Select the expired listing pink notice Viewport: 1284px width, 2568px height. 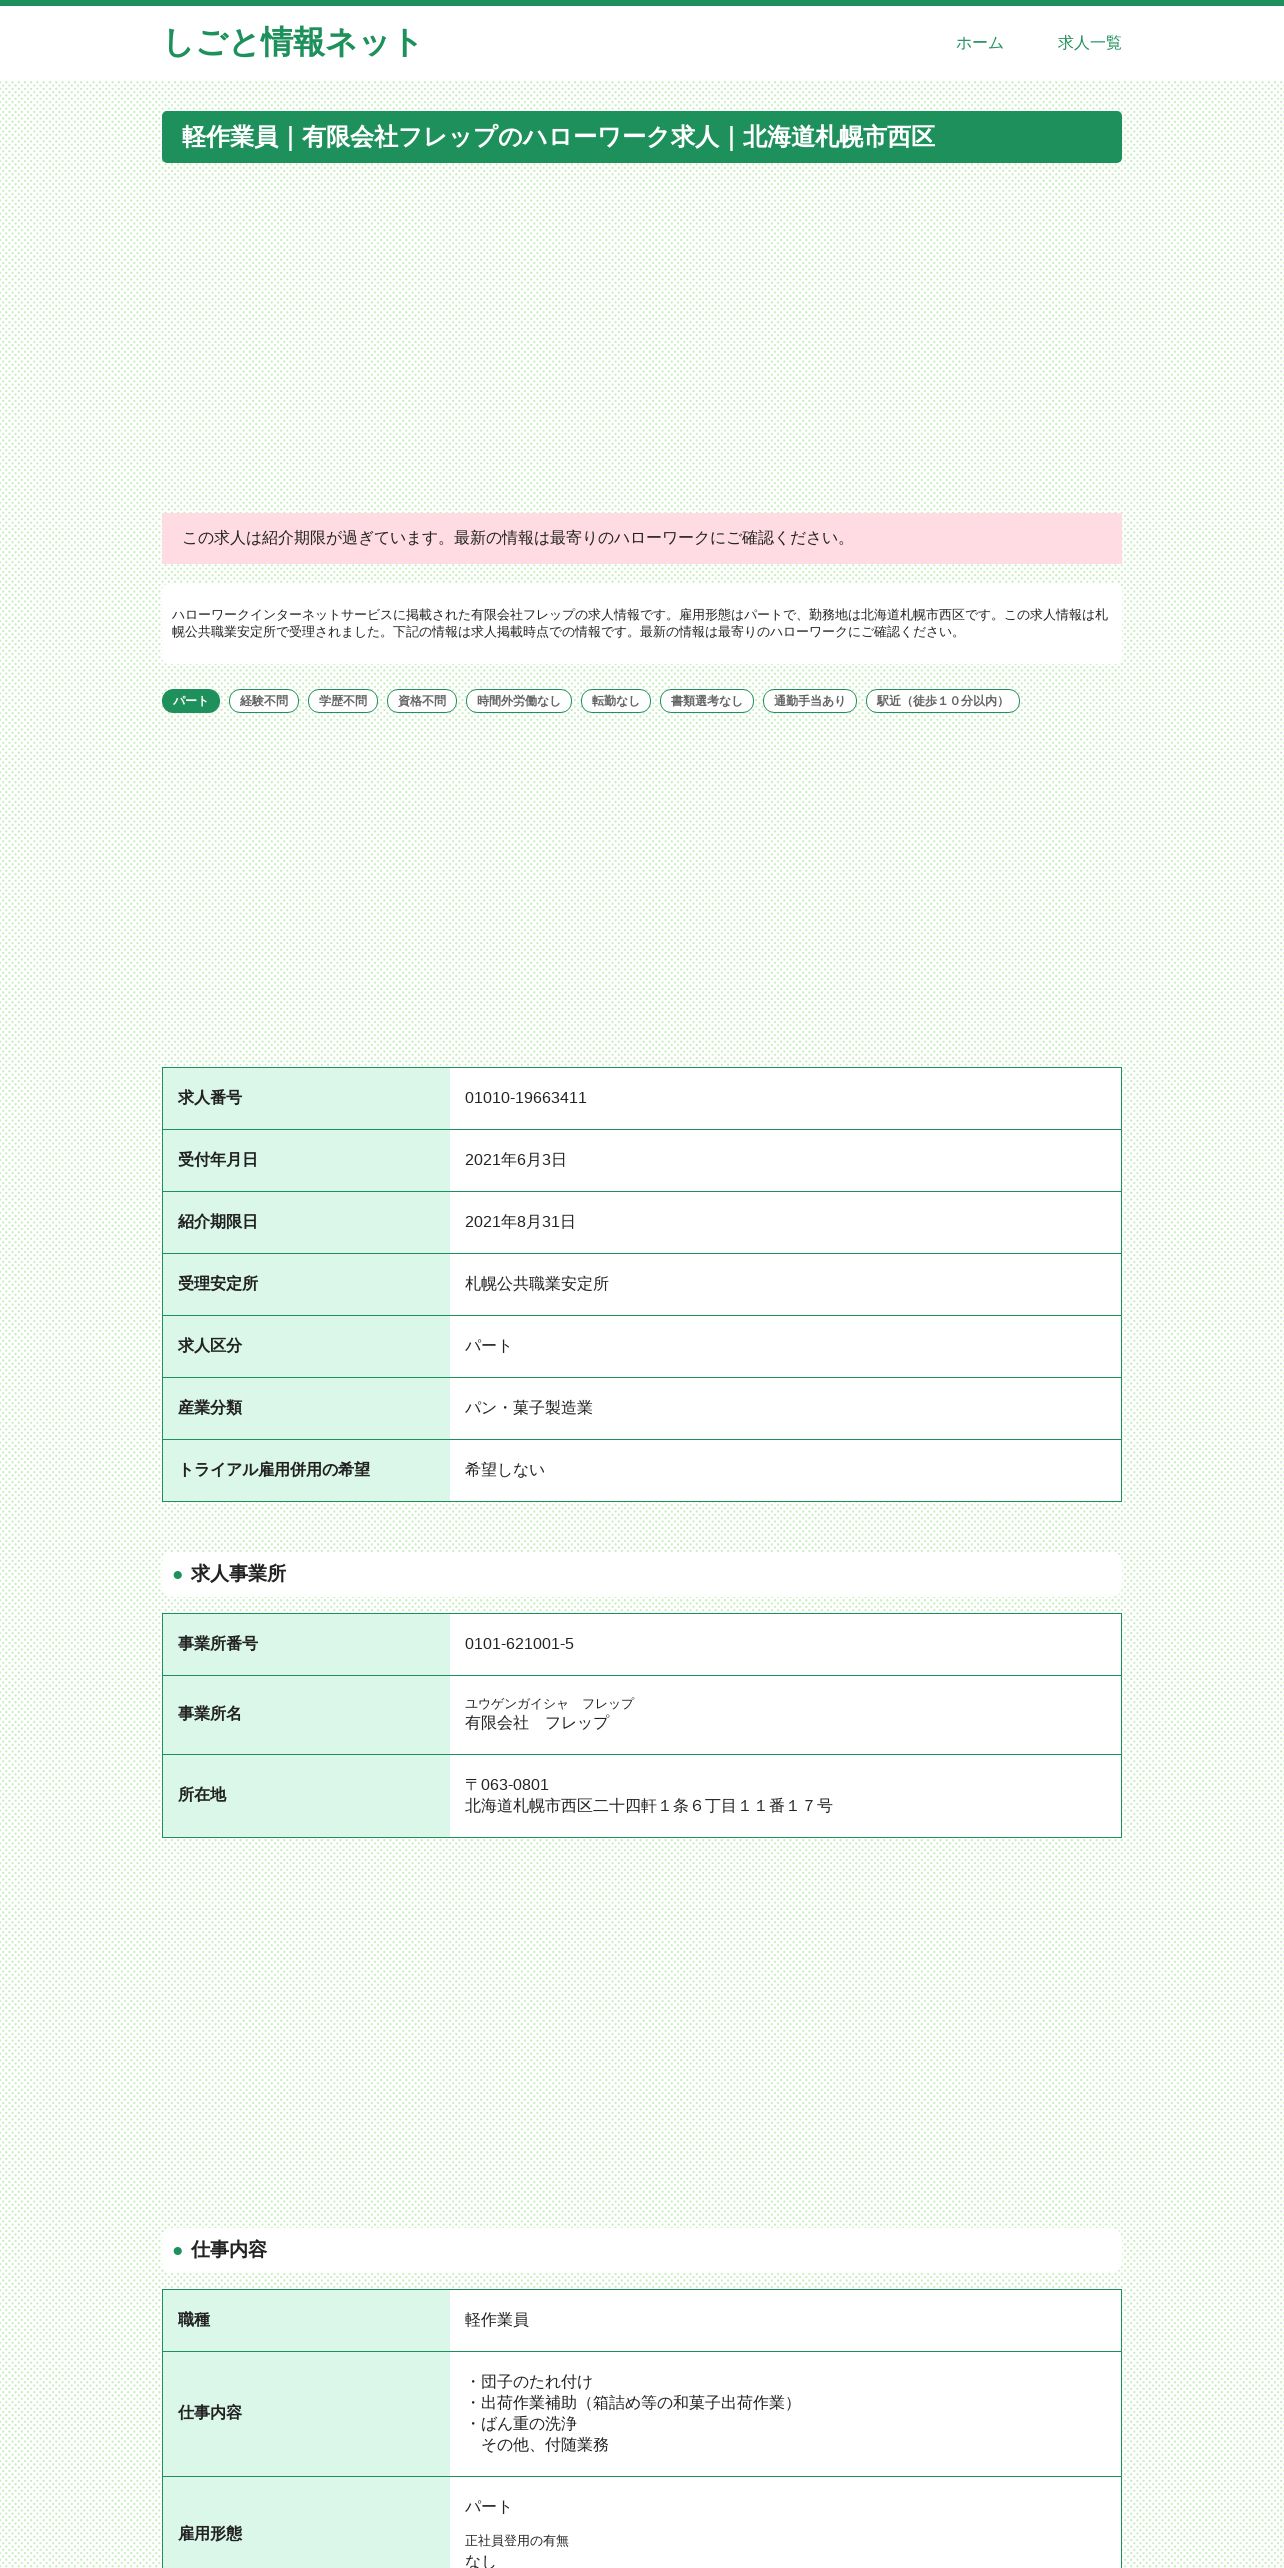coord(642,538)
